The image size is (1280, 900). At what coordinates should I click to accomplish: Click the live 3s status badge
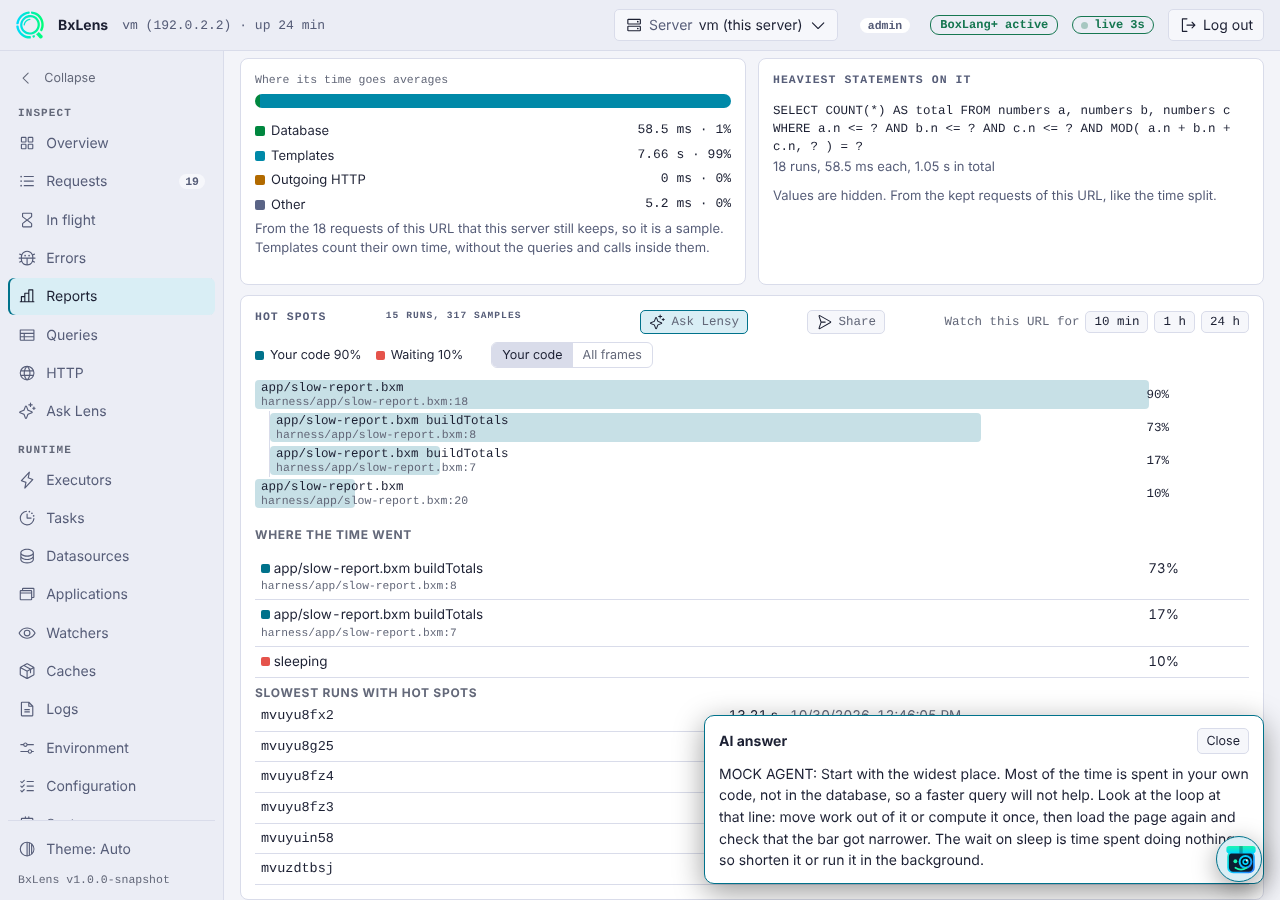pos(1113,25)
